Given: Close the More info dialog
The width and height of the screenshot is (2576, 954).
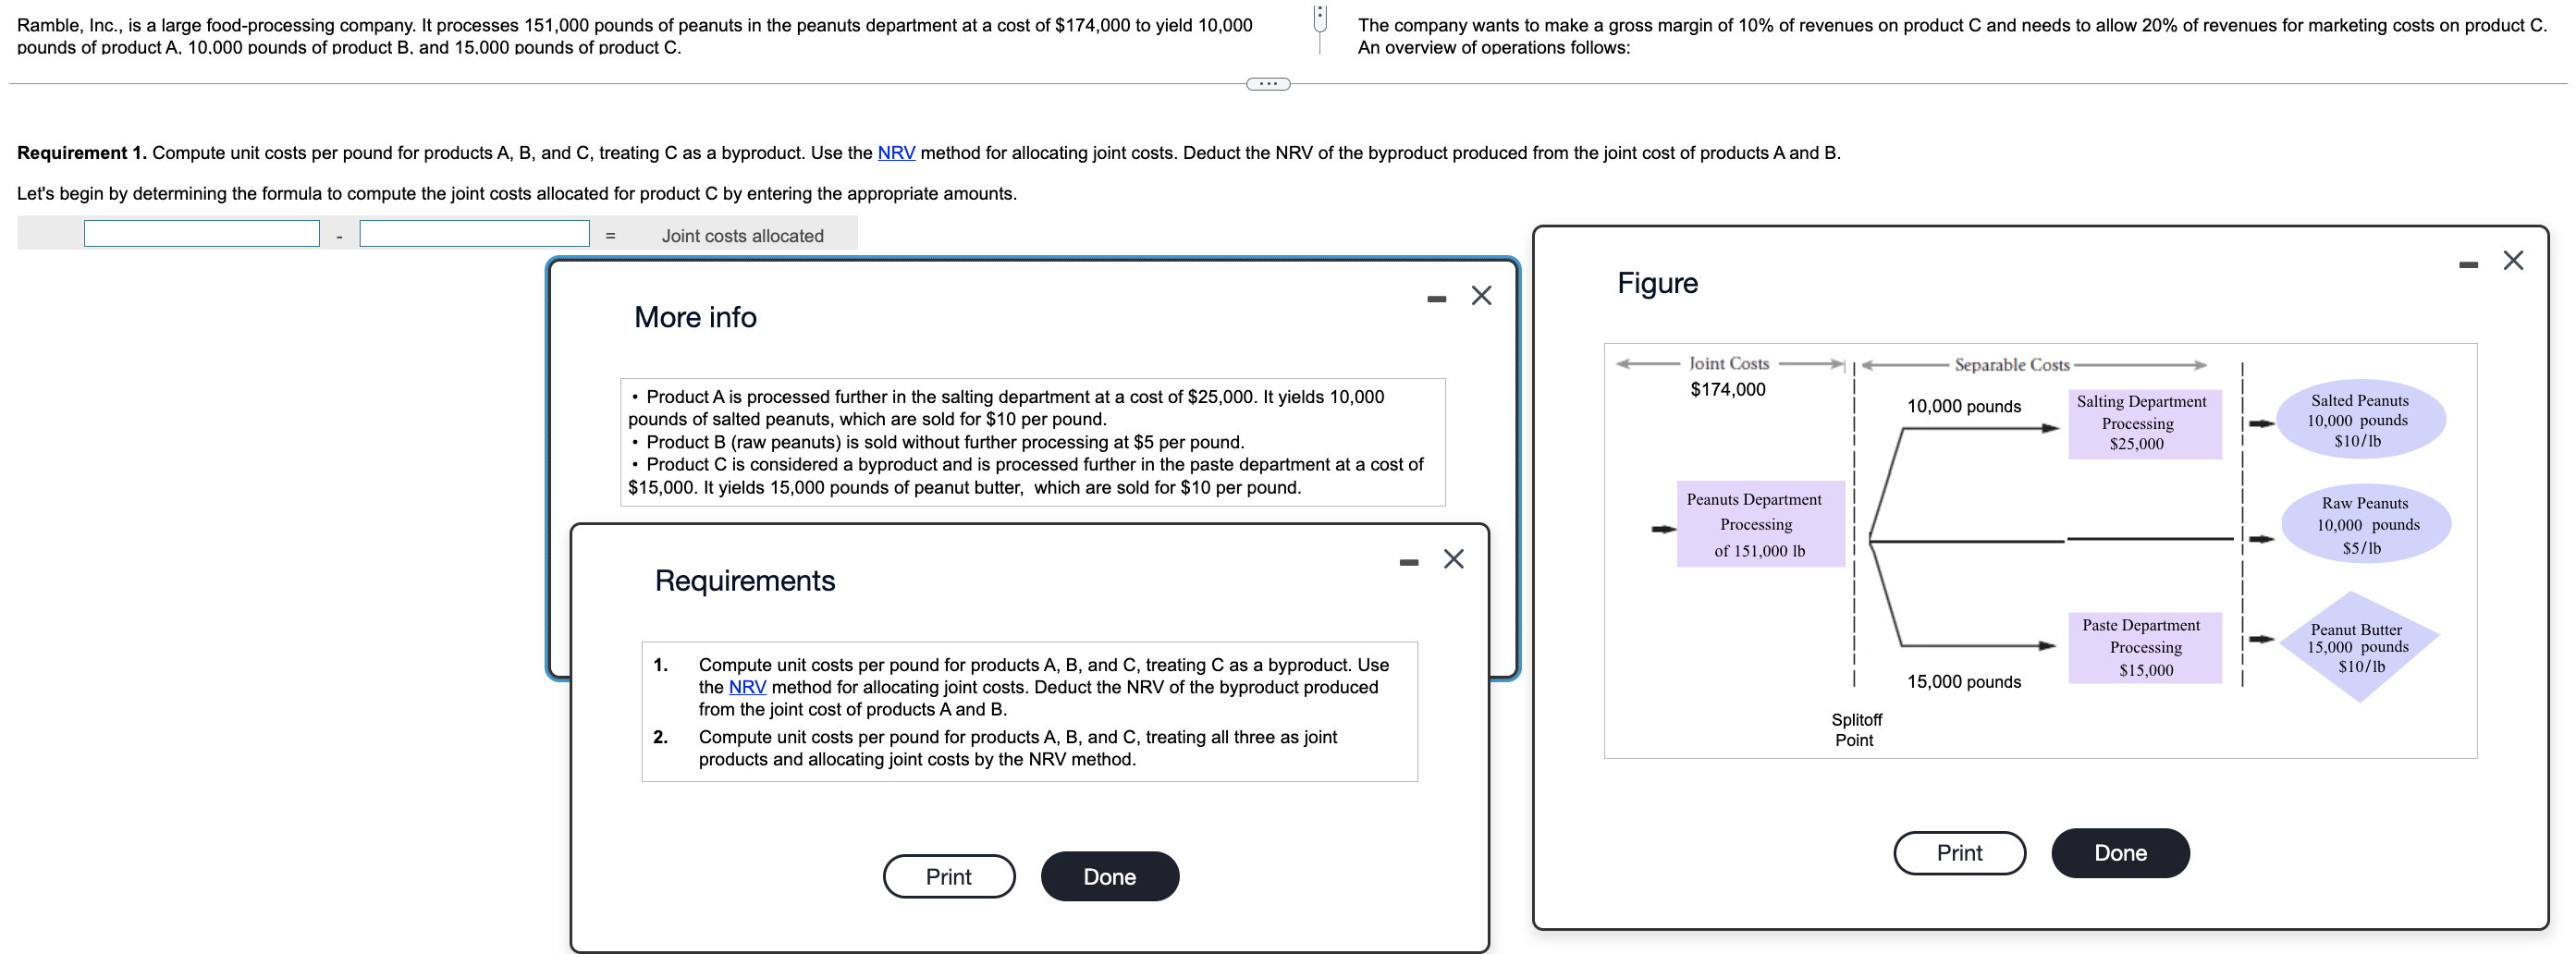Looking at the screenshot, I should coord(1481,295).
